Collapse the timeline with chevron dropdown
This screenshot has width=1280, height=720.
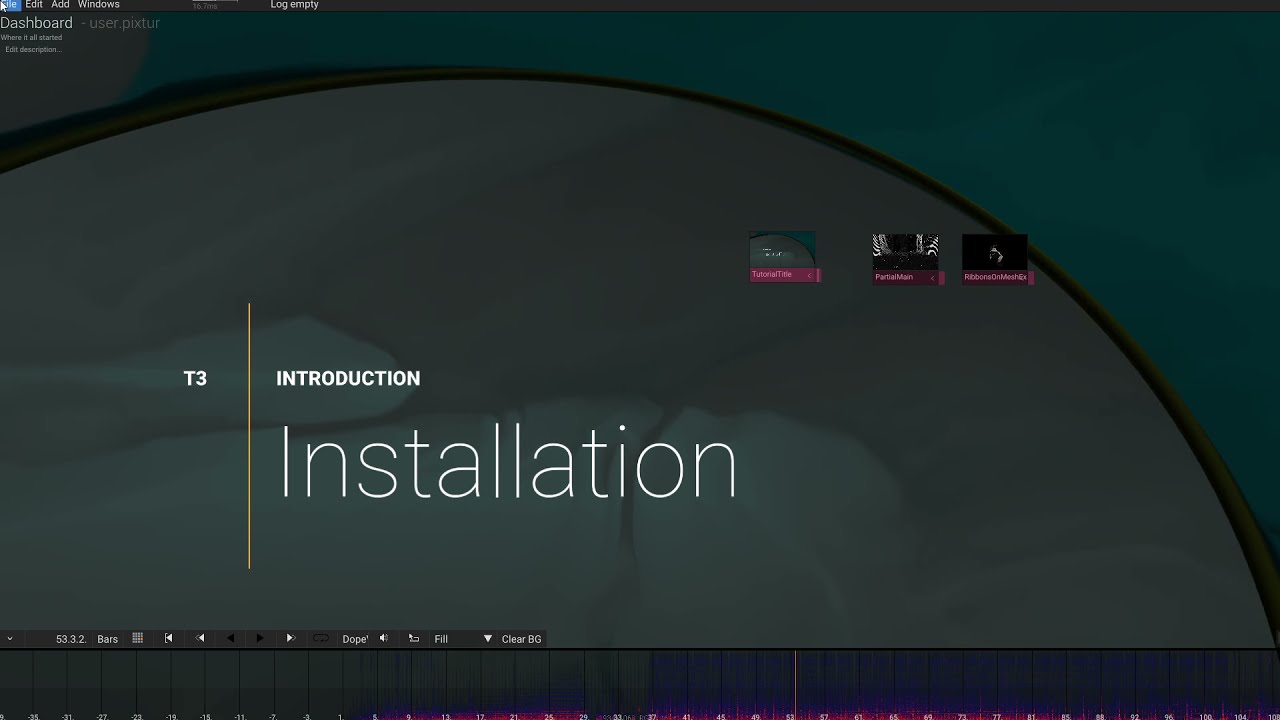[x=9, y=639]
